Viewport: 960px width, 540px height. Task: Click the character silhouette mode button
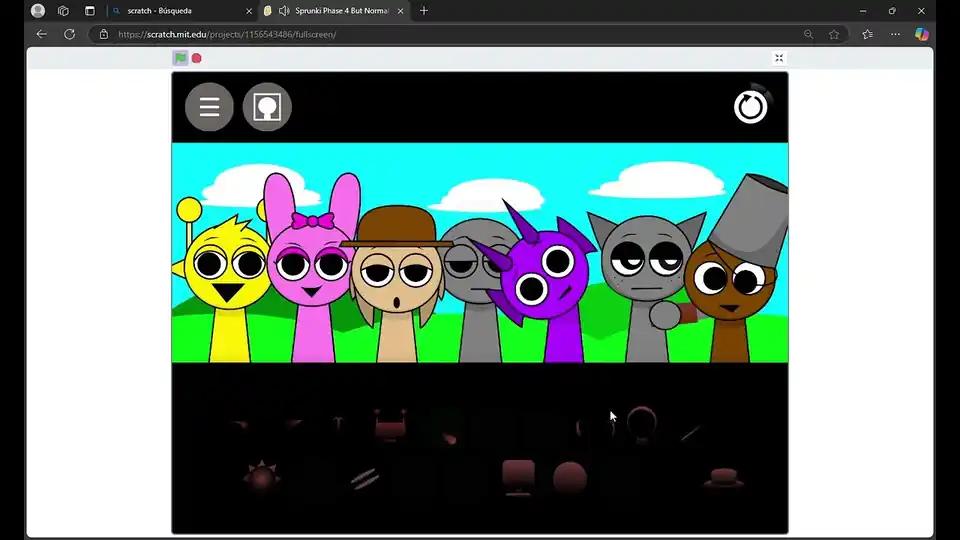pos(267,107)
